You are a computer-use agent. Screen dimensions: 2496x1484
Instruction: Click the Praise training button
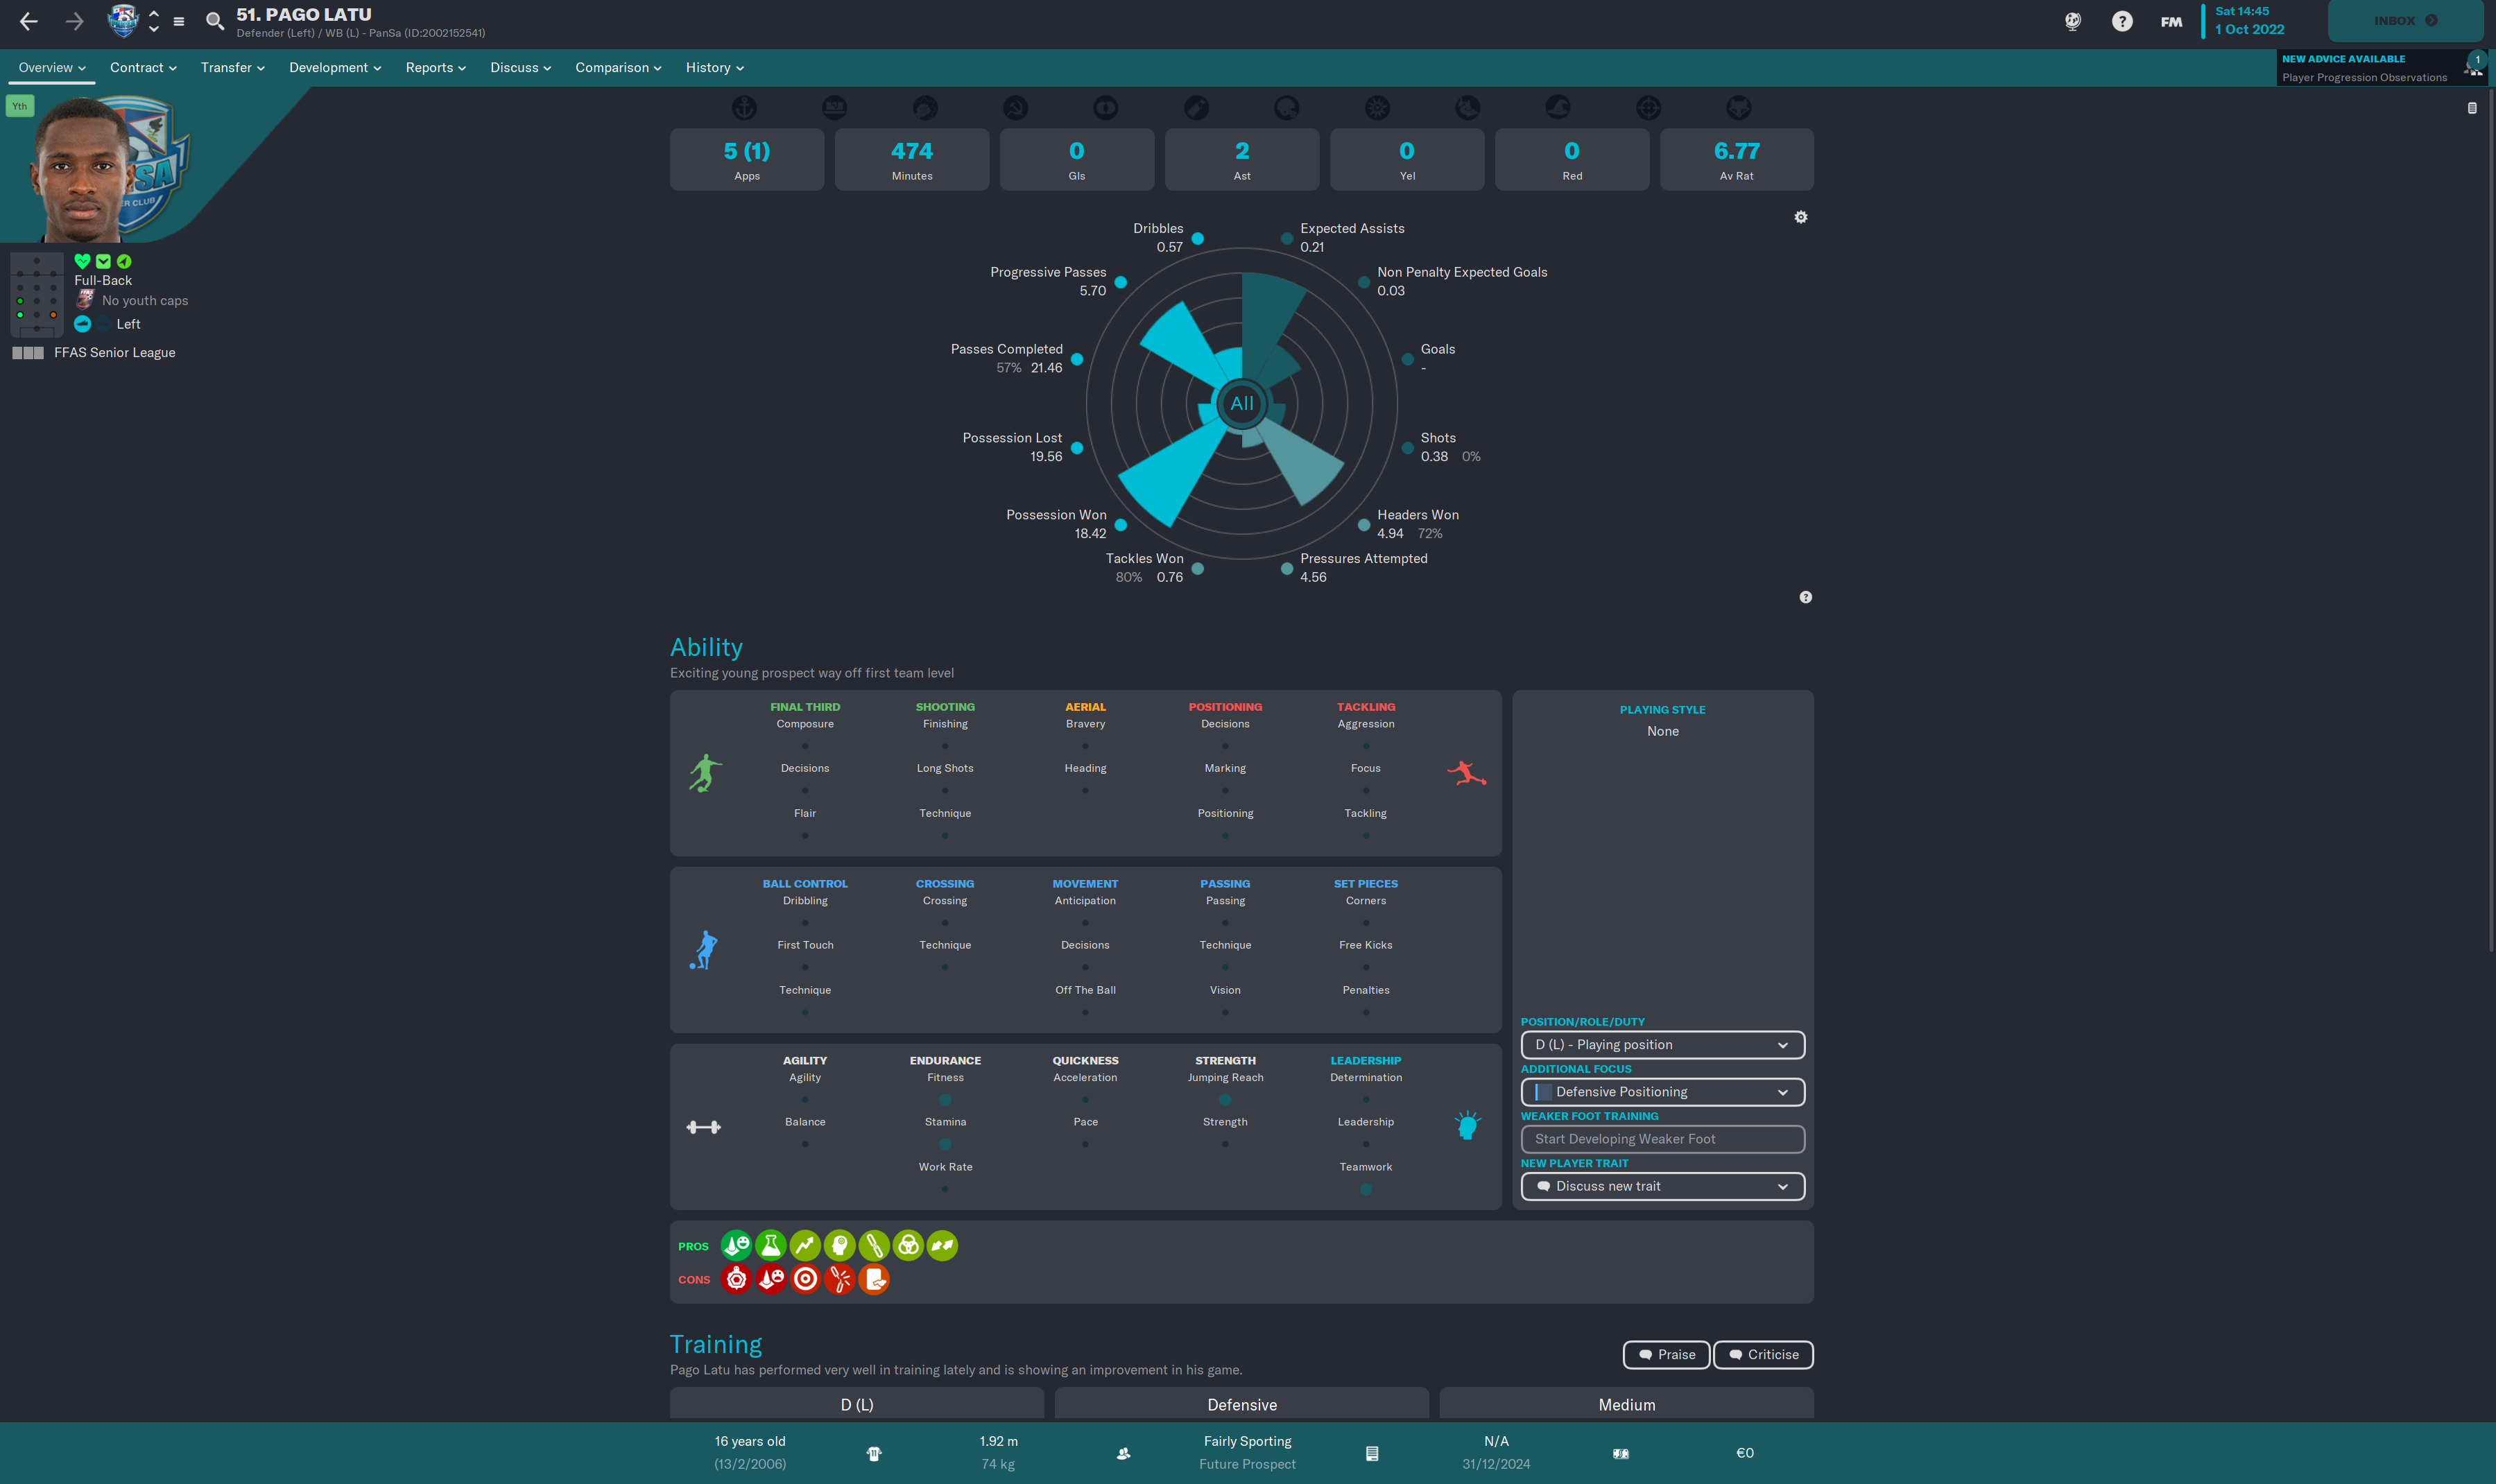pos(1666,1354)
